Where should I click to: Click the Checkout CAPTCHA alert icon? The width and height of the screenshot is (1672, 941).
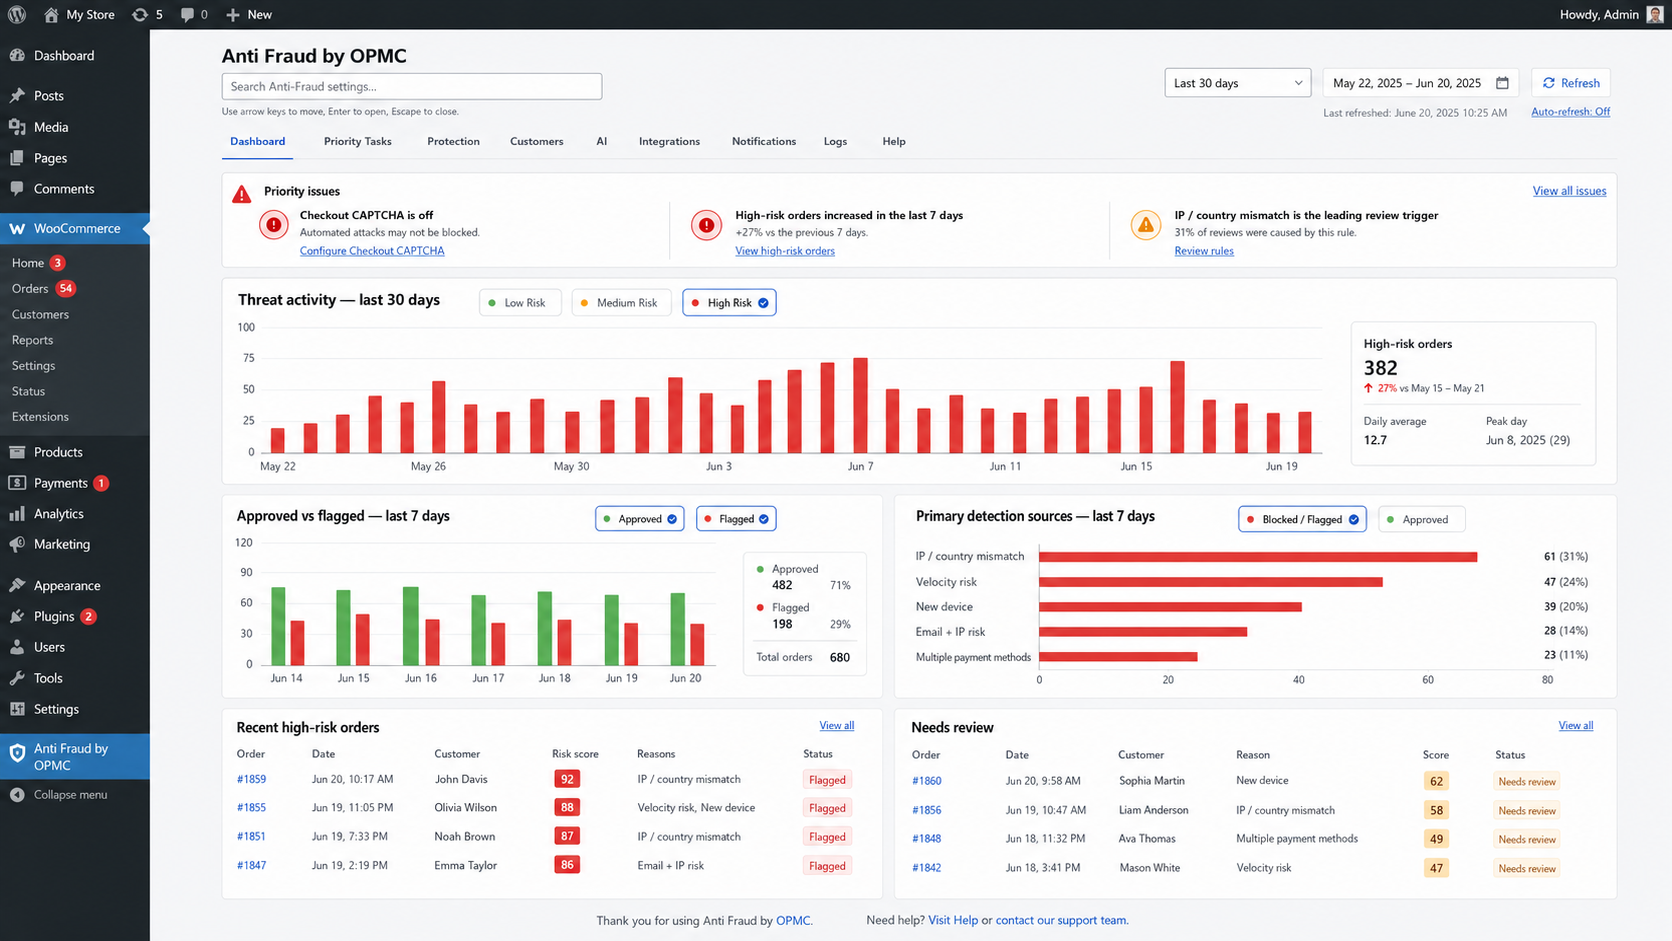click(x=274, y=225)
